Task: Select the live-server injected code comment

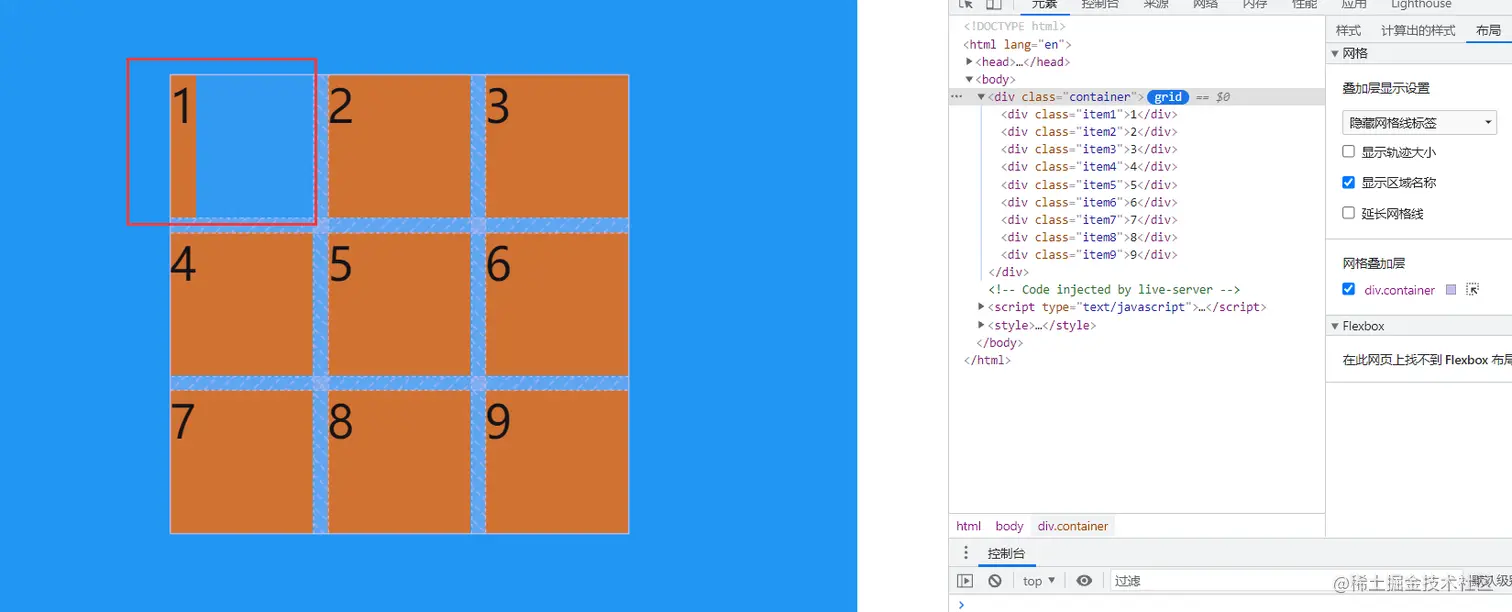Action: pyautogui.click(x=1114, y=290)
